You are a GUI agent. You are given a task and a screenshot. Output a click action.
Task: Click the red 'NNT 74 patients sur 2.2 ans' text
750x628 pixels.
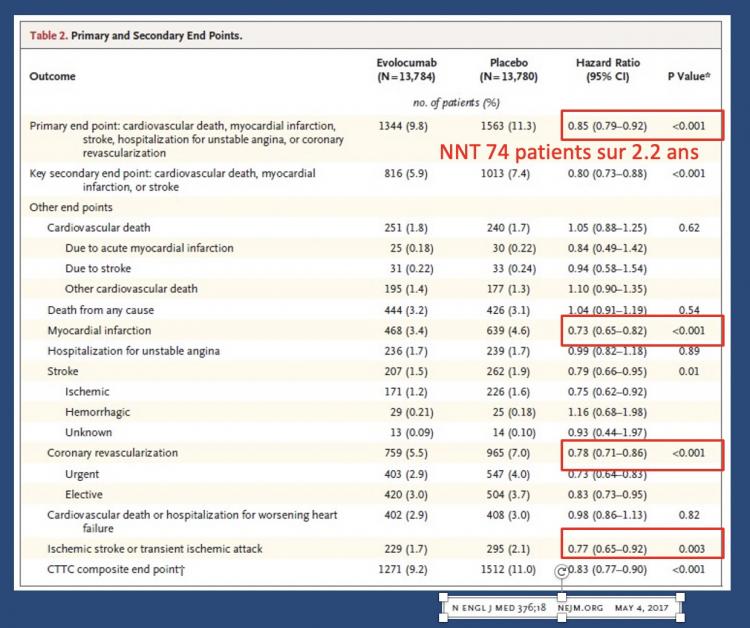(569, 152)
